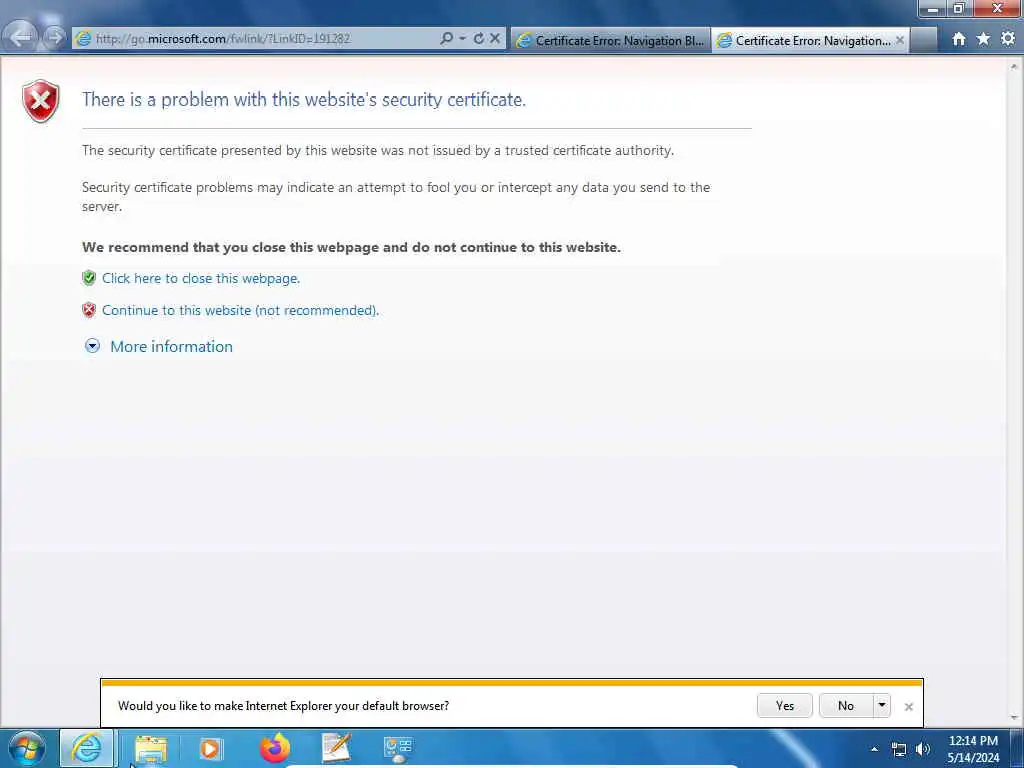1024x768 pixels.
Task: Answer Yes to default browser prompt
Action: tap(784, 706)
